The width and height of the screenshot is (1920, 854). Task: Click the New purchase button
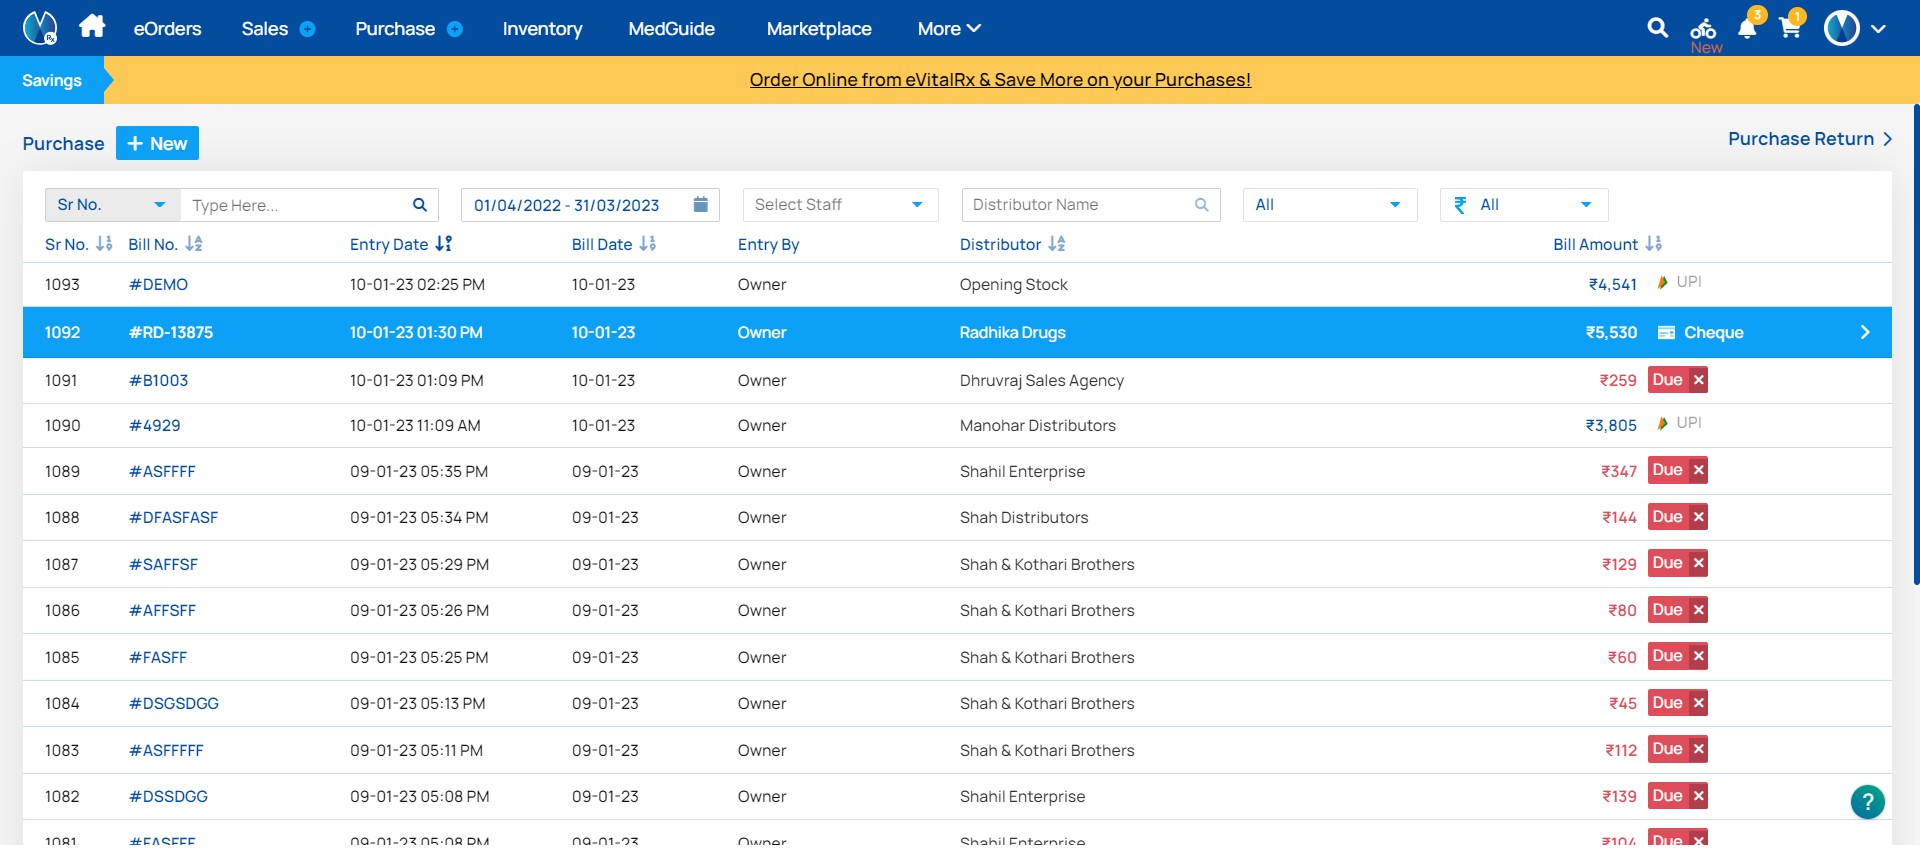[157, 143]
